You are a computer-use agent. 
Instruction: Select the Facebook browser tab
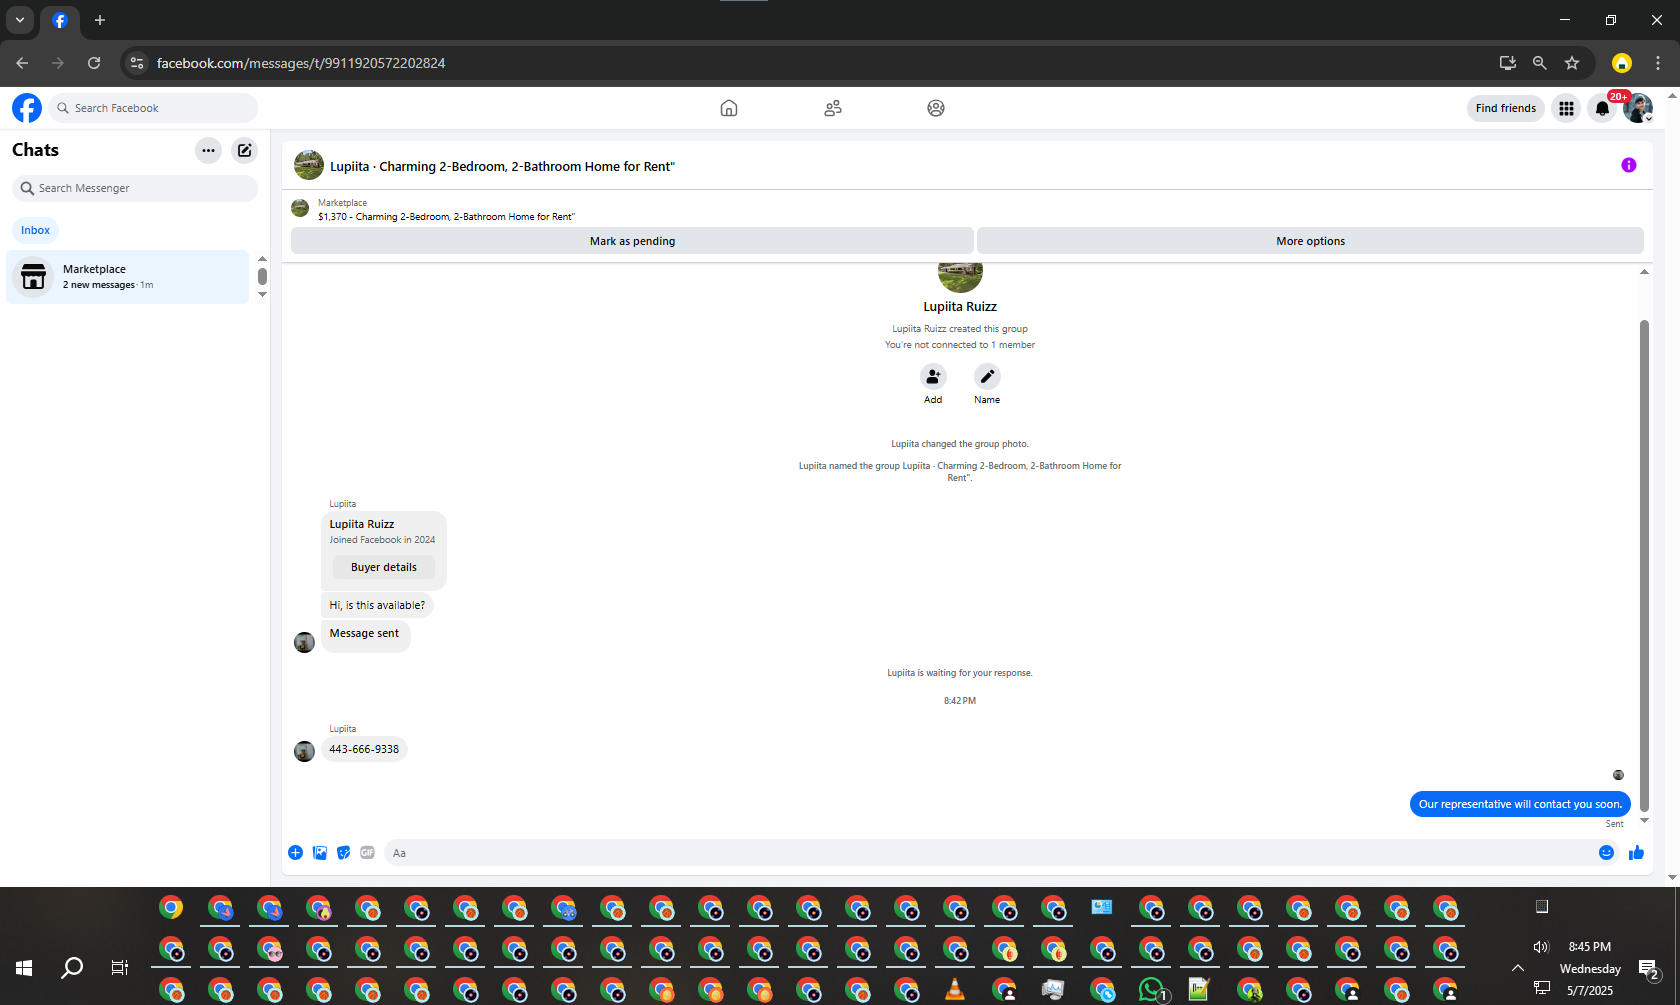tap(60, 21)
